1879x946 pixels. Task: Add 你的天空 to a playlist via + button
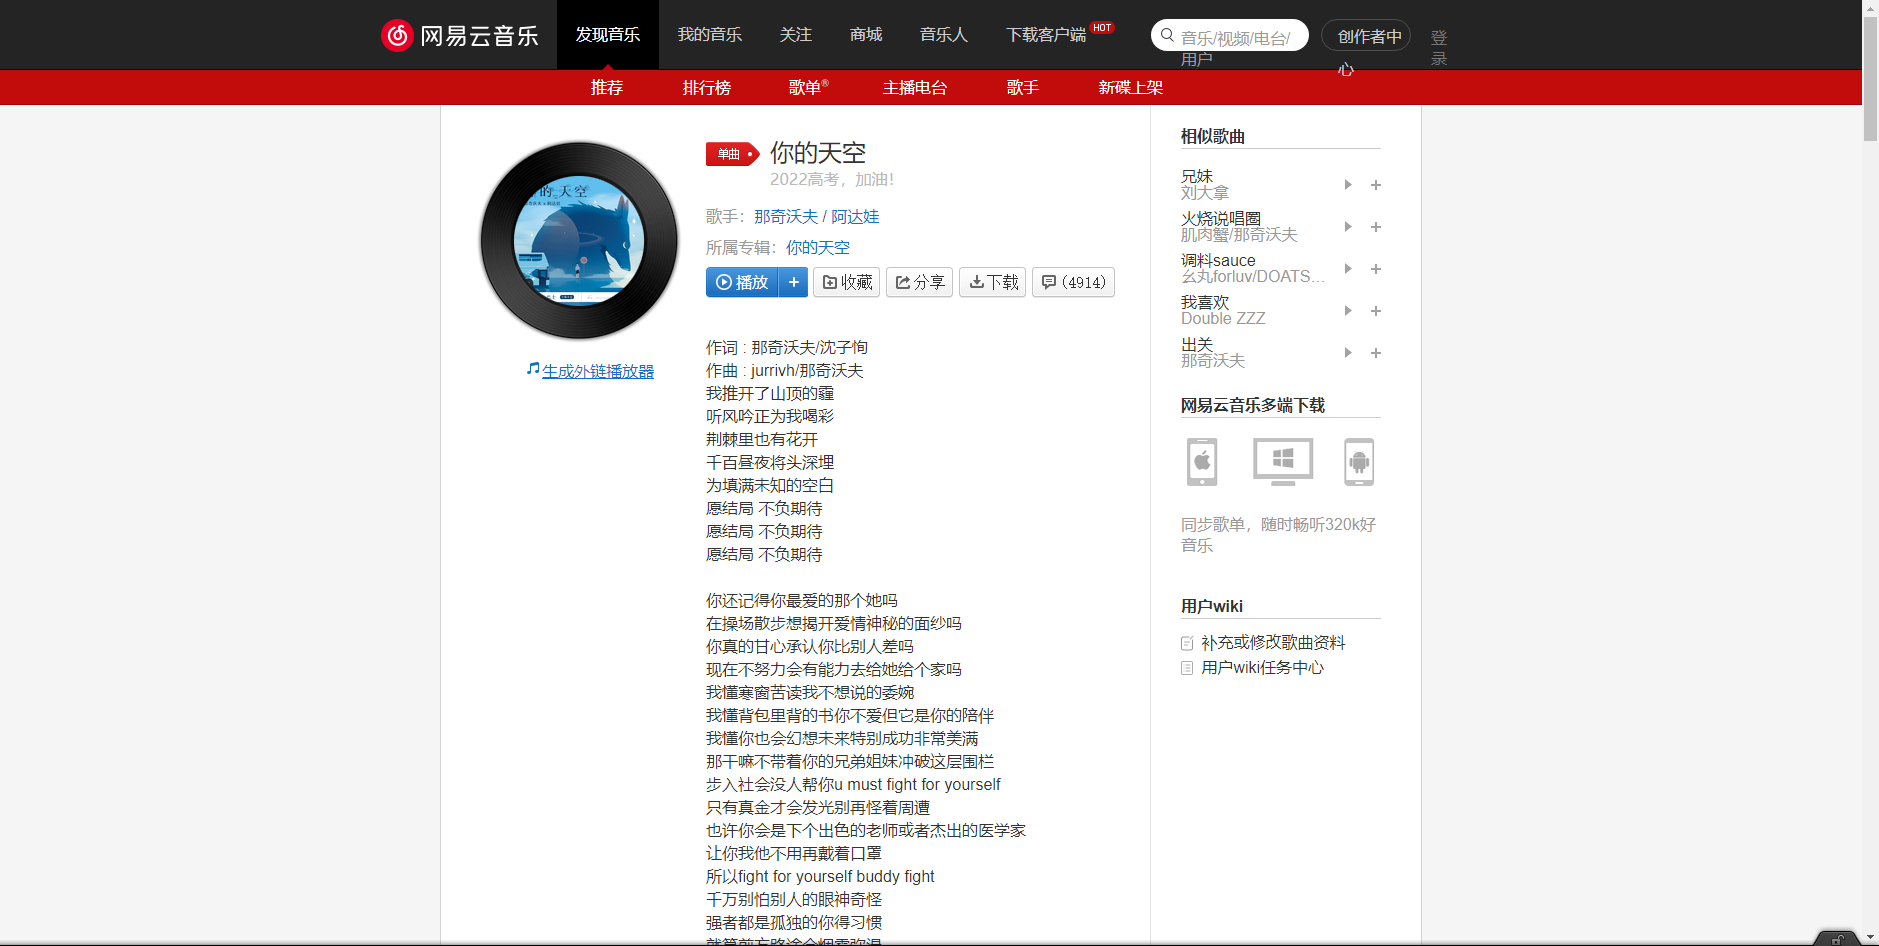[x=793, y=282]
